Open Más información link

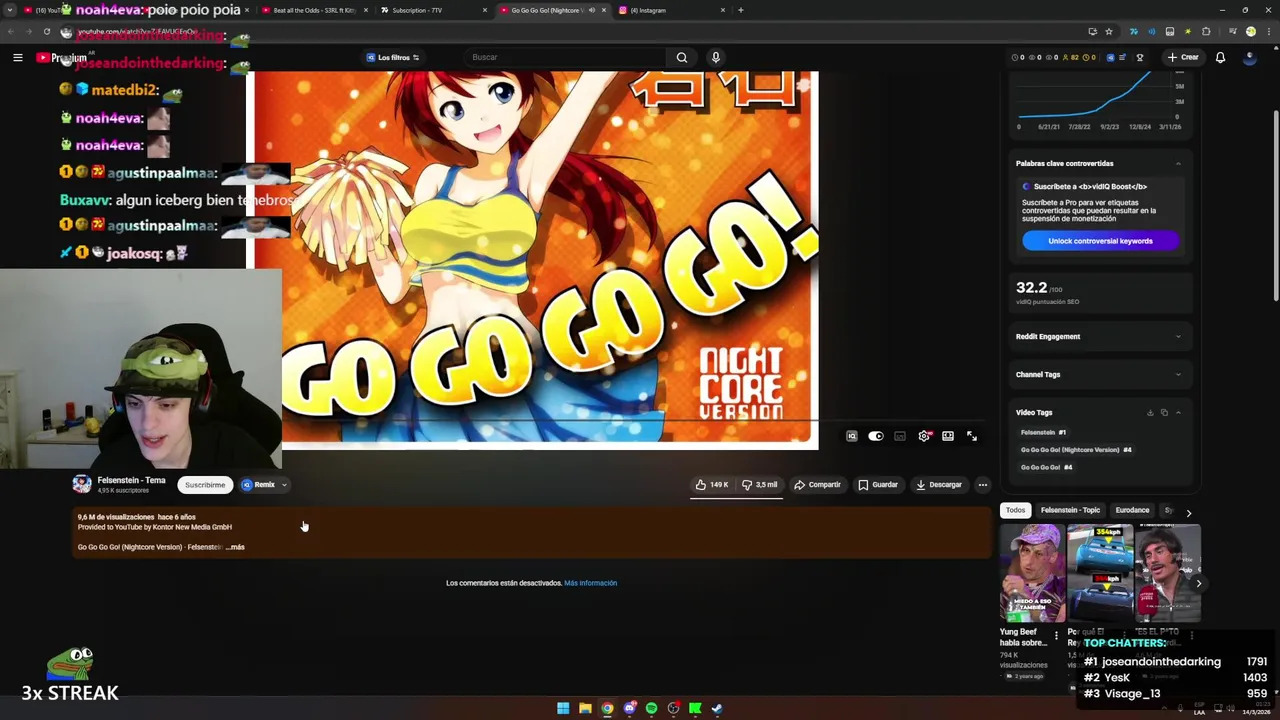(590, 583)
